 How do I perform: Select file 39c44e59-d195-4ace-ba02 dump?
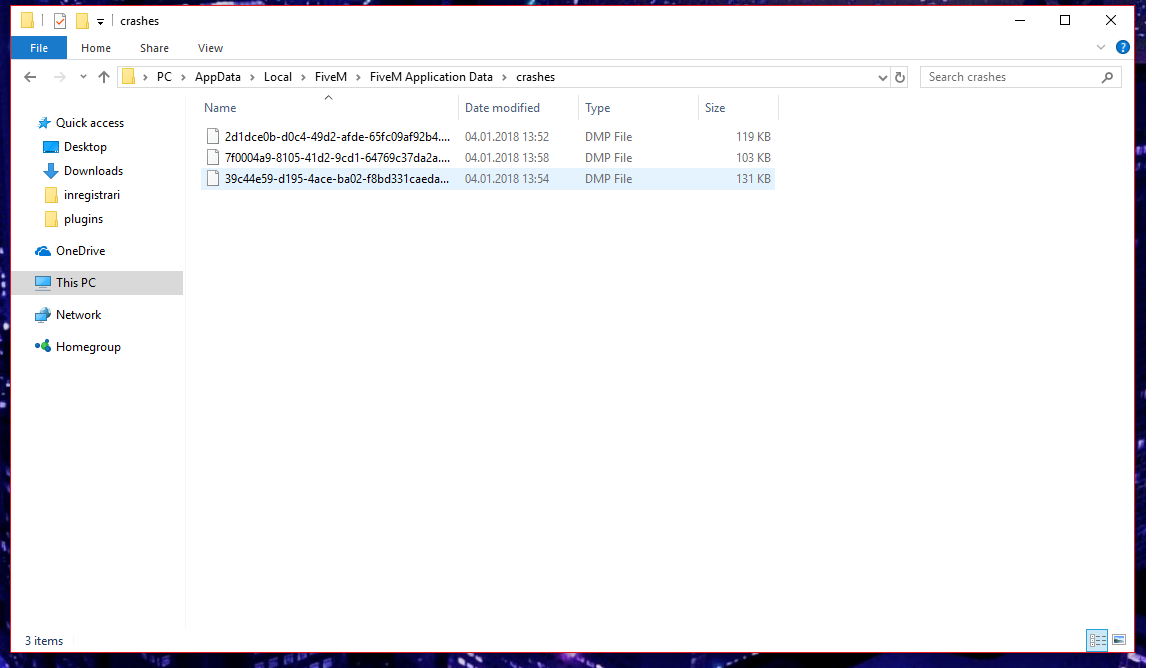click(x=336, y=179)
